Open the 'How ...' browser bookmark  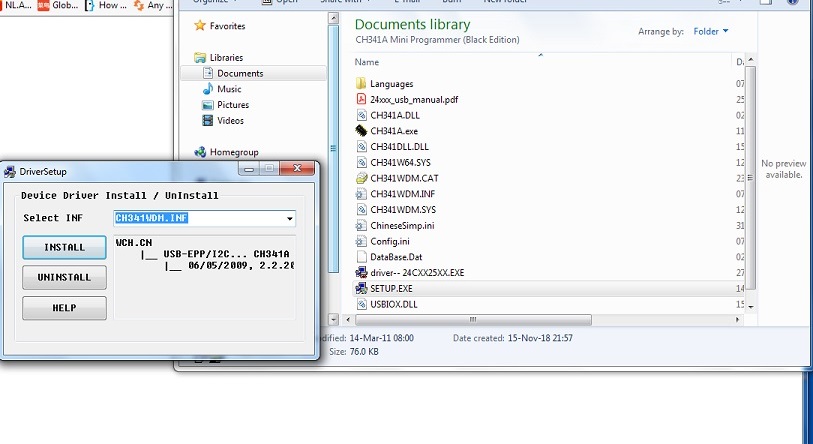(x=106, y=5)
